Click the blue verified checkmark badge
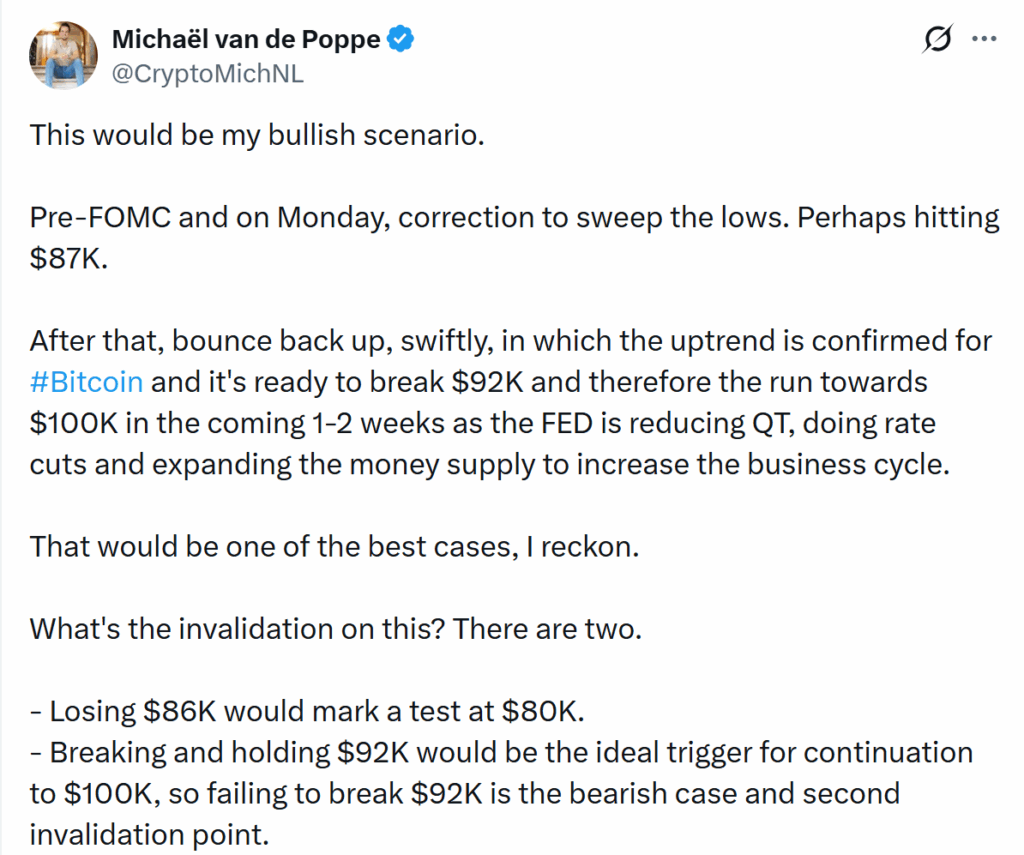Viewport: 1024px width, 855px height. click(x=402, y=40)
